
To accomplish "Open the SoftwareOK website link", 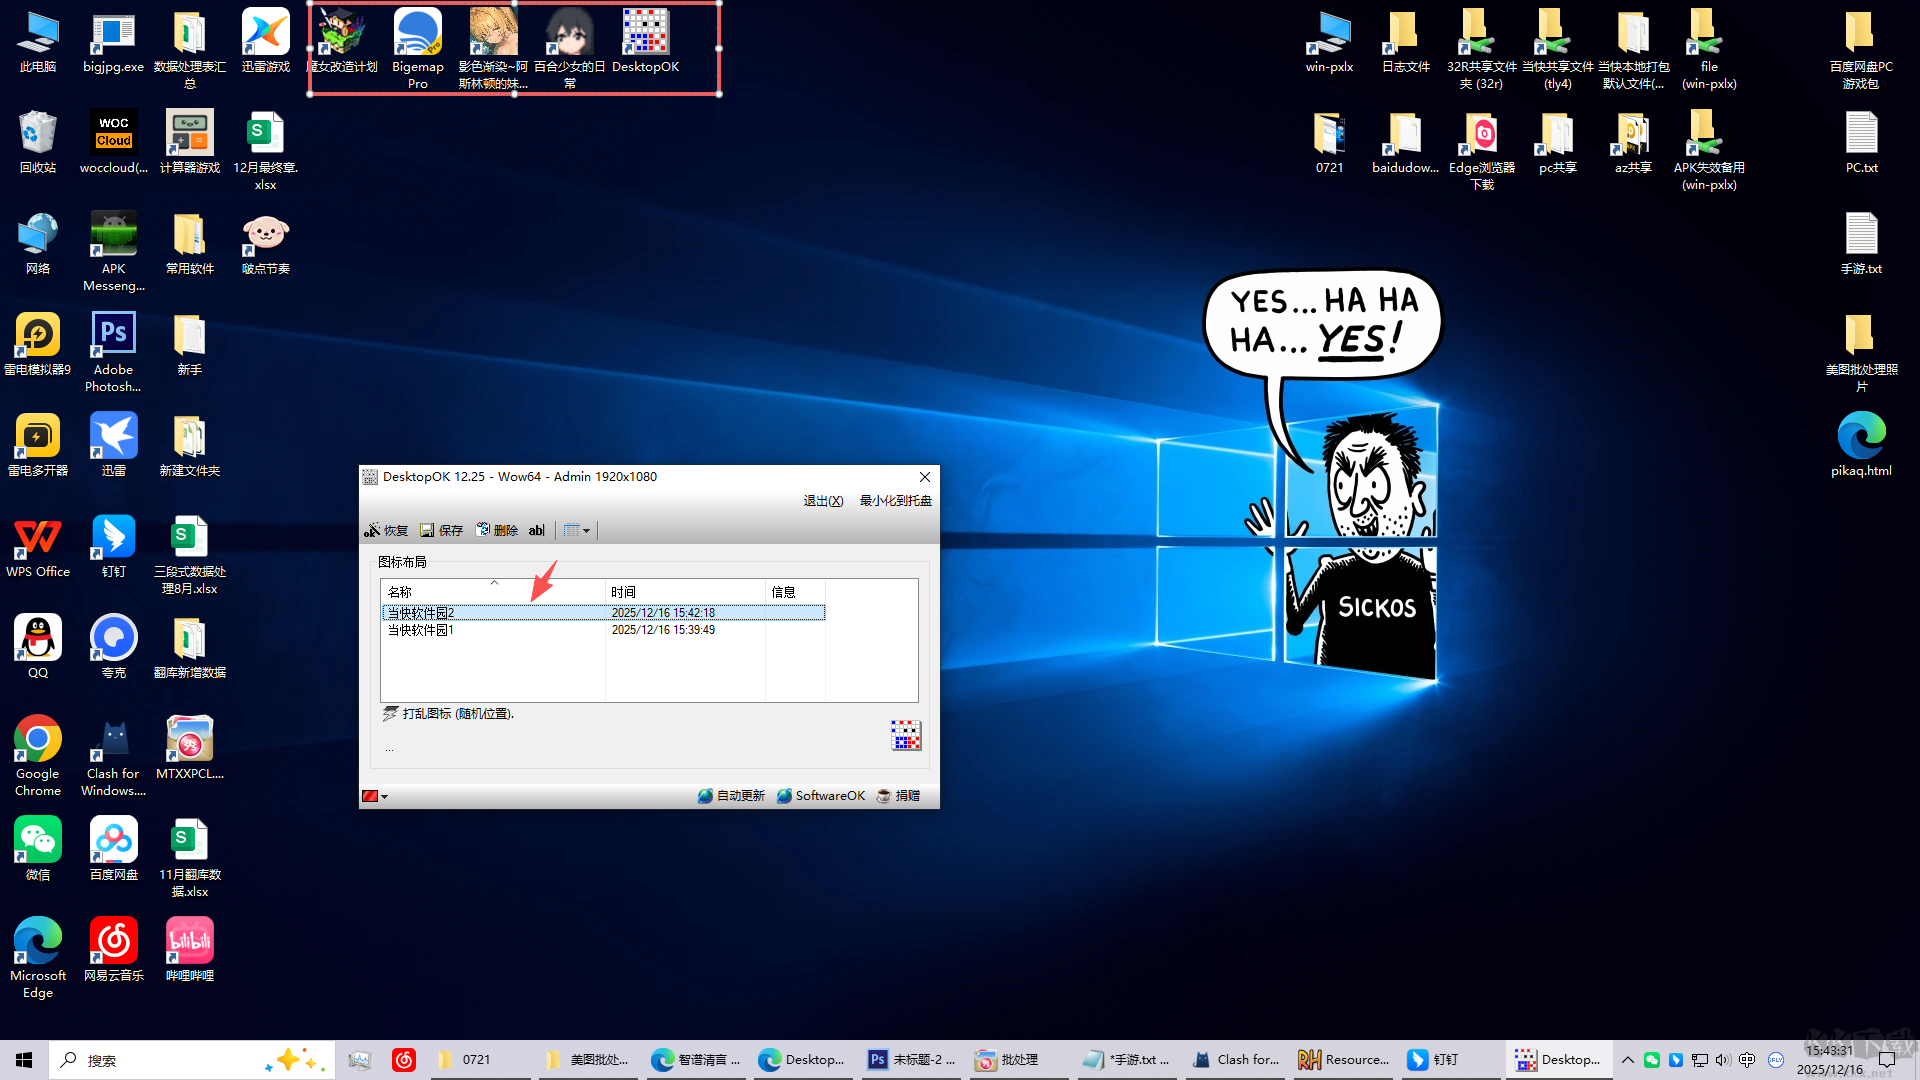I will (821, 796).
